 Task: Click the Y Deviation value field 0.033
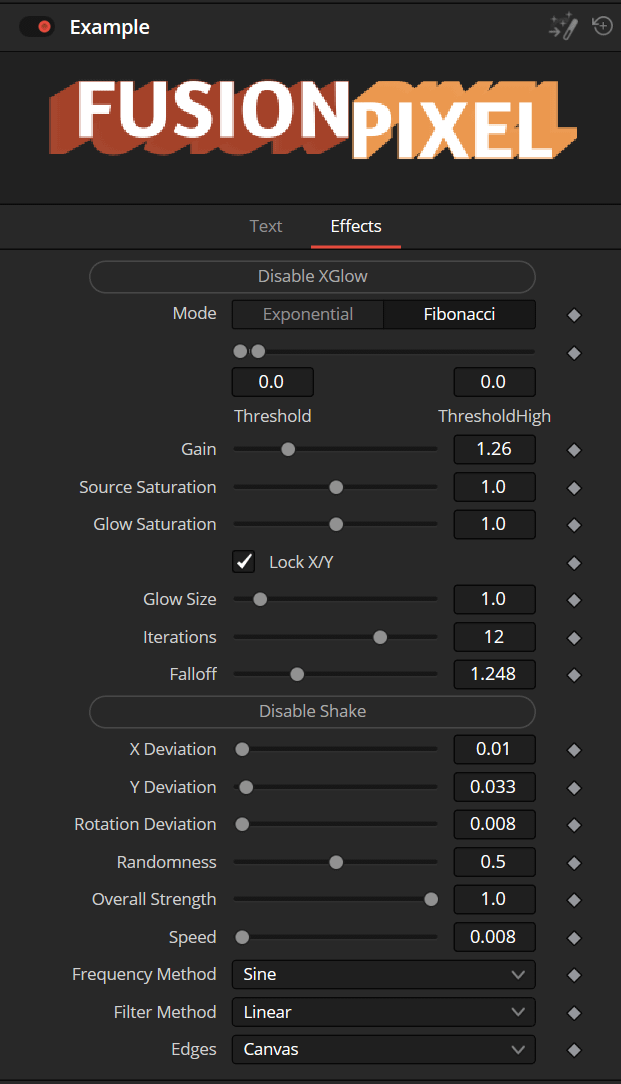pyautogui.click(x=494, y=787)
